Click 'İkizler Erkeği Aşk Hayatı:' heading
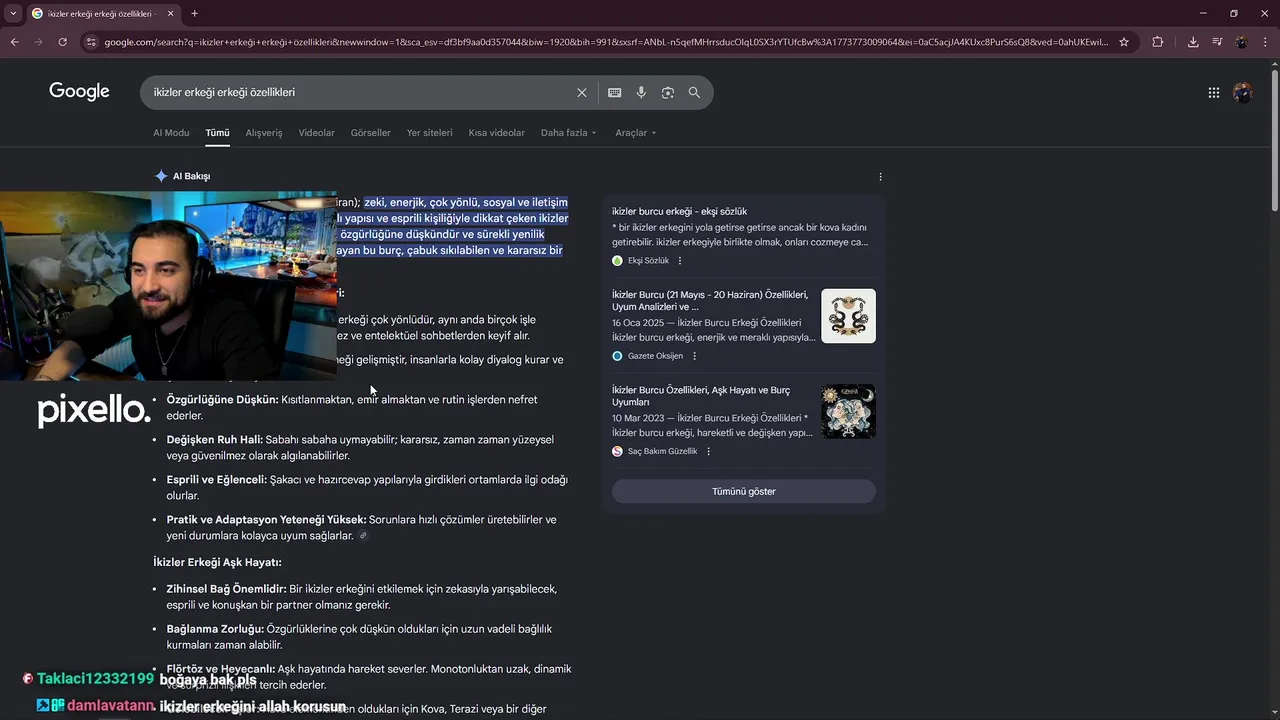 217,563
